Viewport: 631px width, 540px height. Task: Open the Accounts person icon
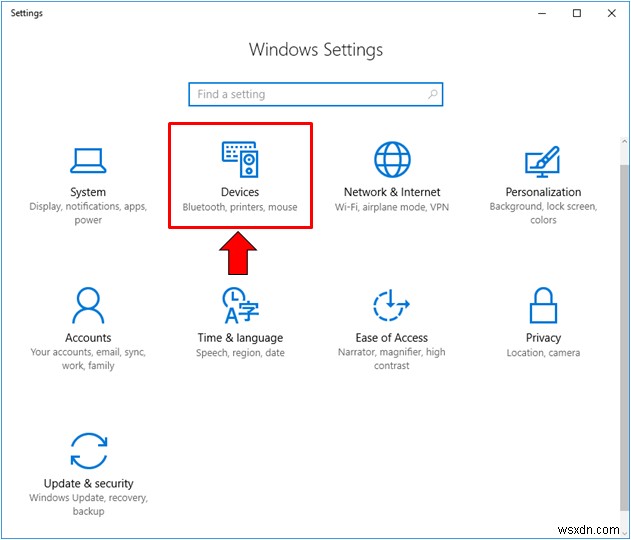coord(88,305)
